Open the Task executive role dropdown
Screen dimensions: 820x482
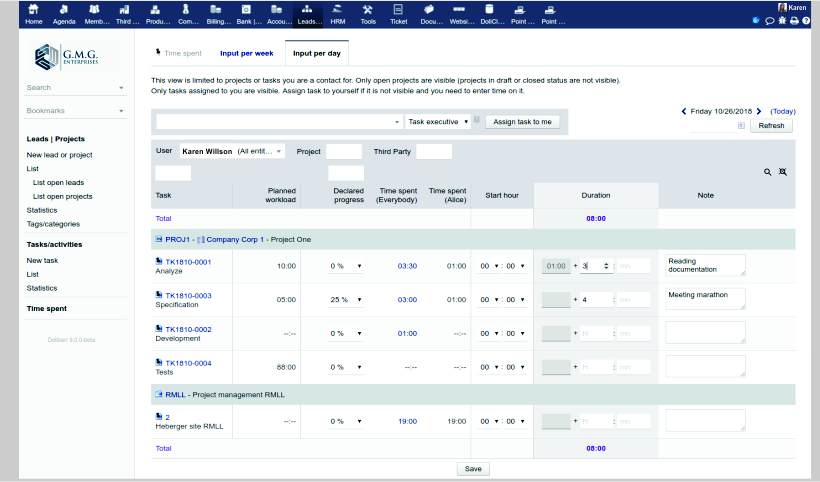coord(438,122)
